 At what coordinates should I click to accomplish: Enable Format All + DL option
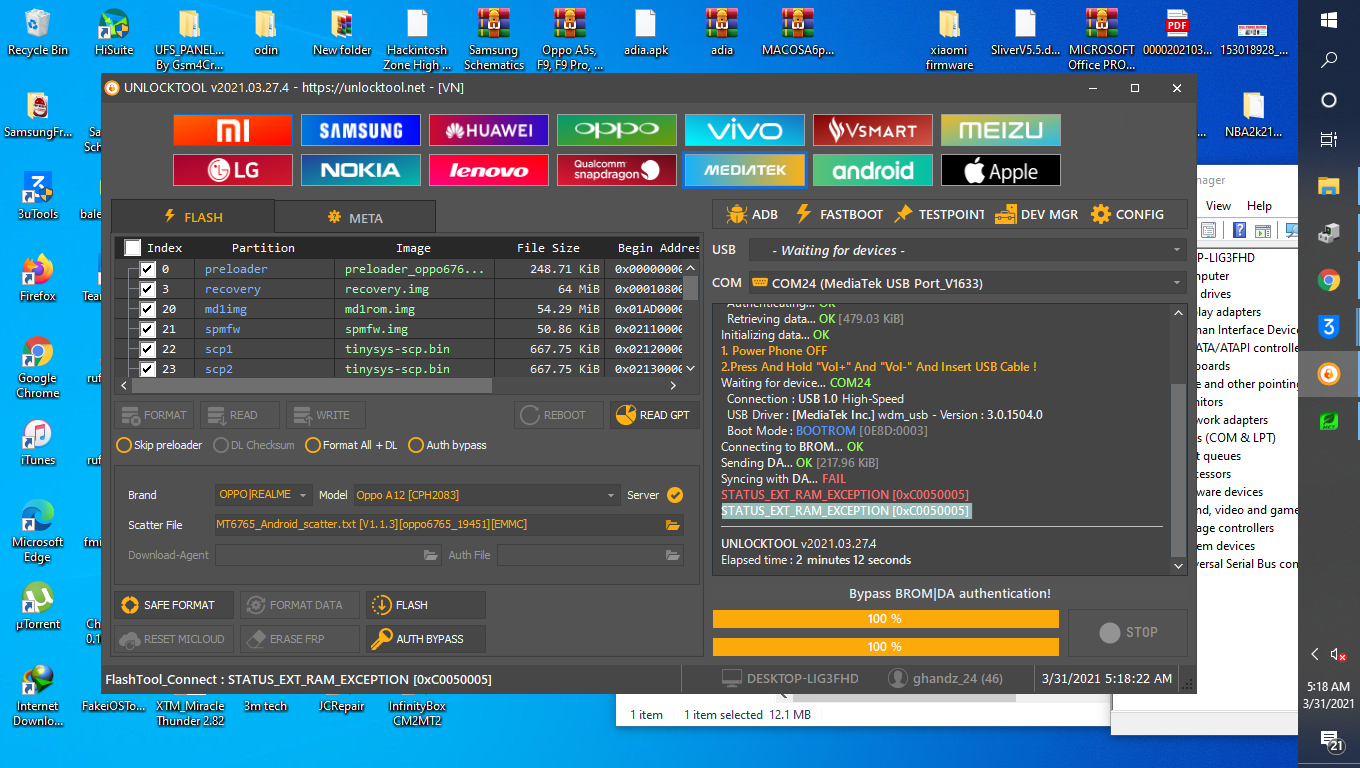(x=351, y=445)
